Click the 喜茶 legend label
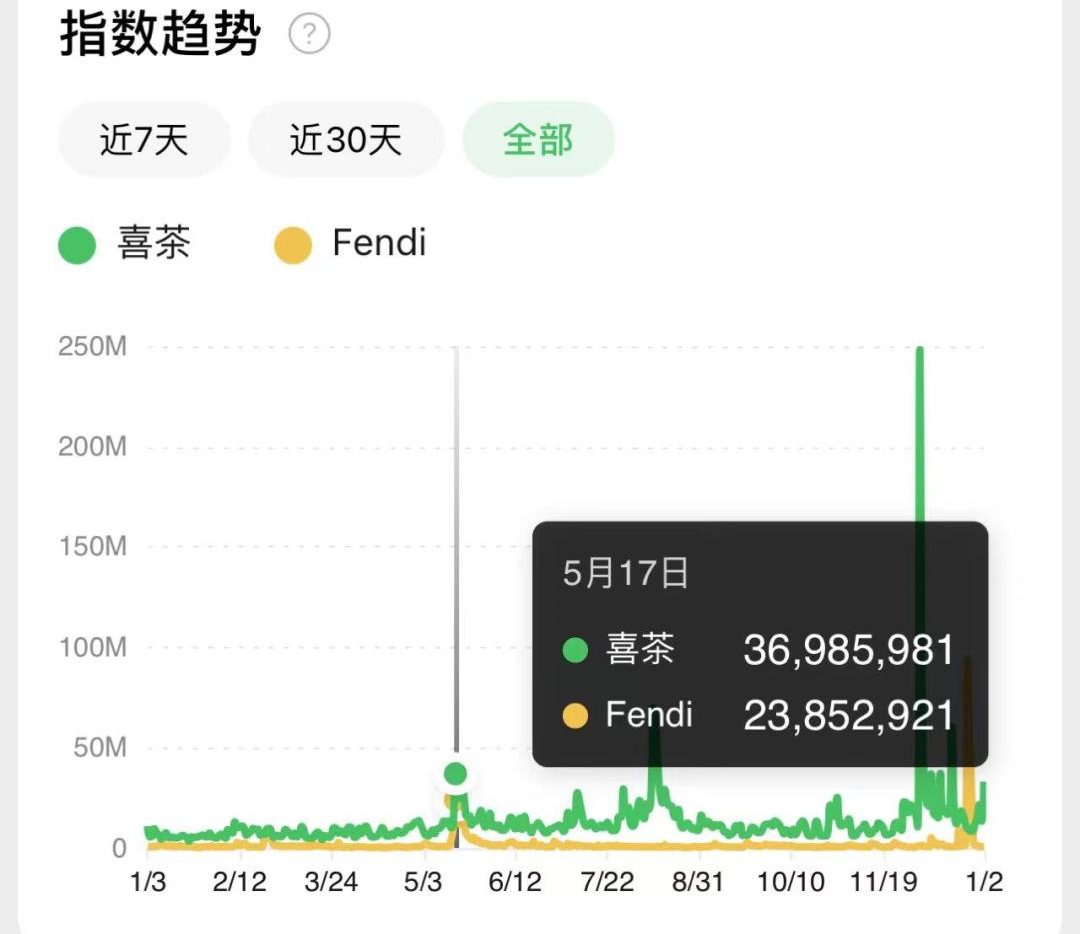1080x934 pixels. (x=154, y=243)
